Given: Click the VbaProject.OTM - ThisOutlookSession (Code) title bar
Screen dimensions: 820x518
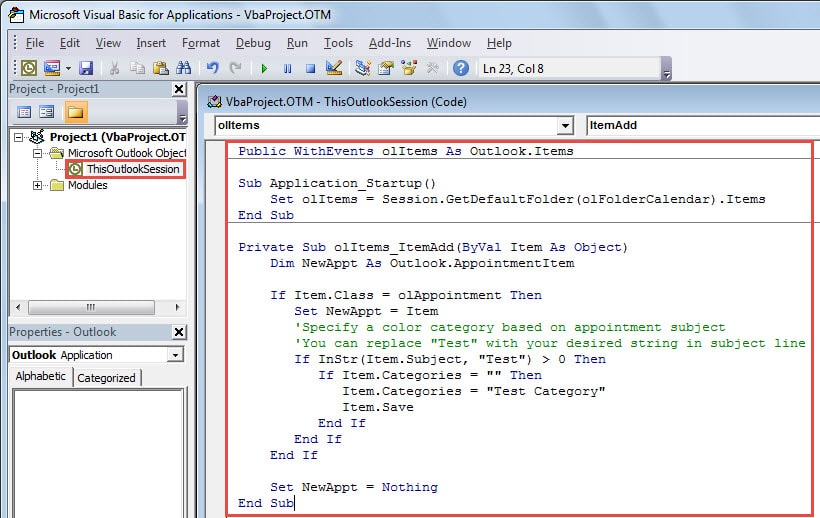Looking at the screenshot, I should coord(508,101).
